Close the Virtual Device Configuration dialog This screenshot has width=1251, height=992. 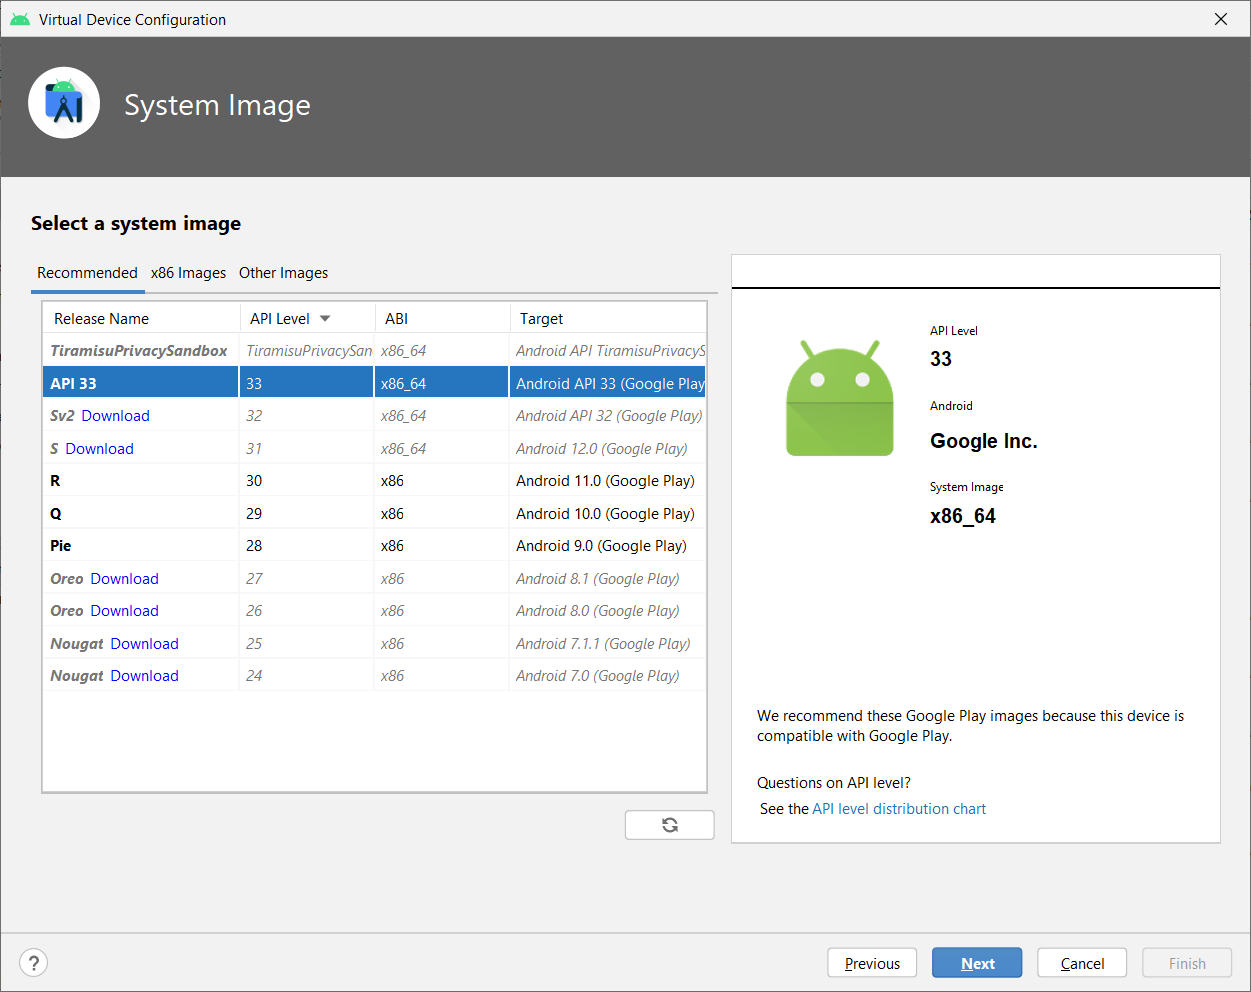click(1221, 19)
